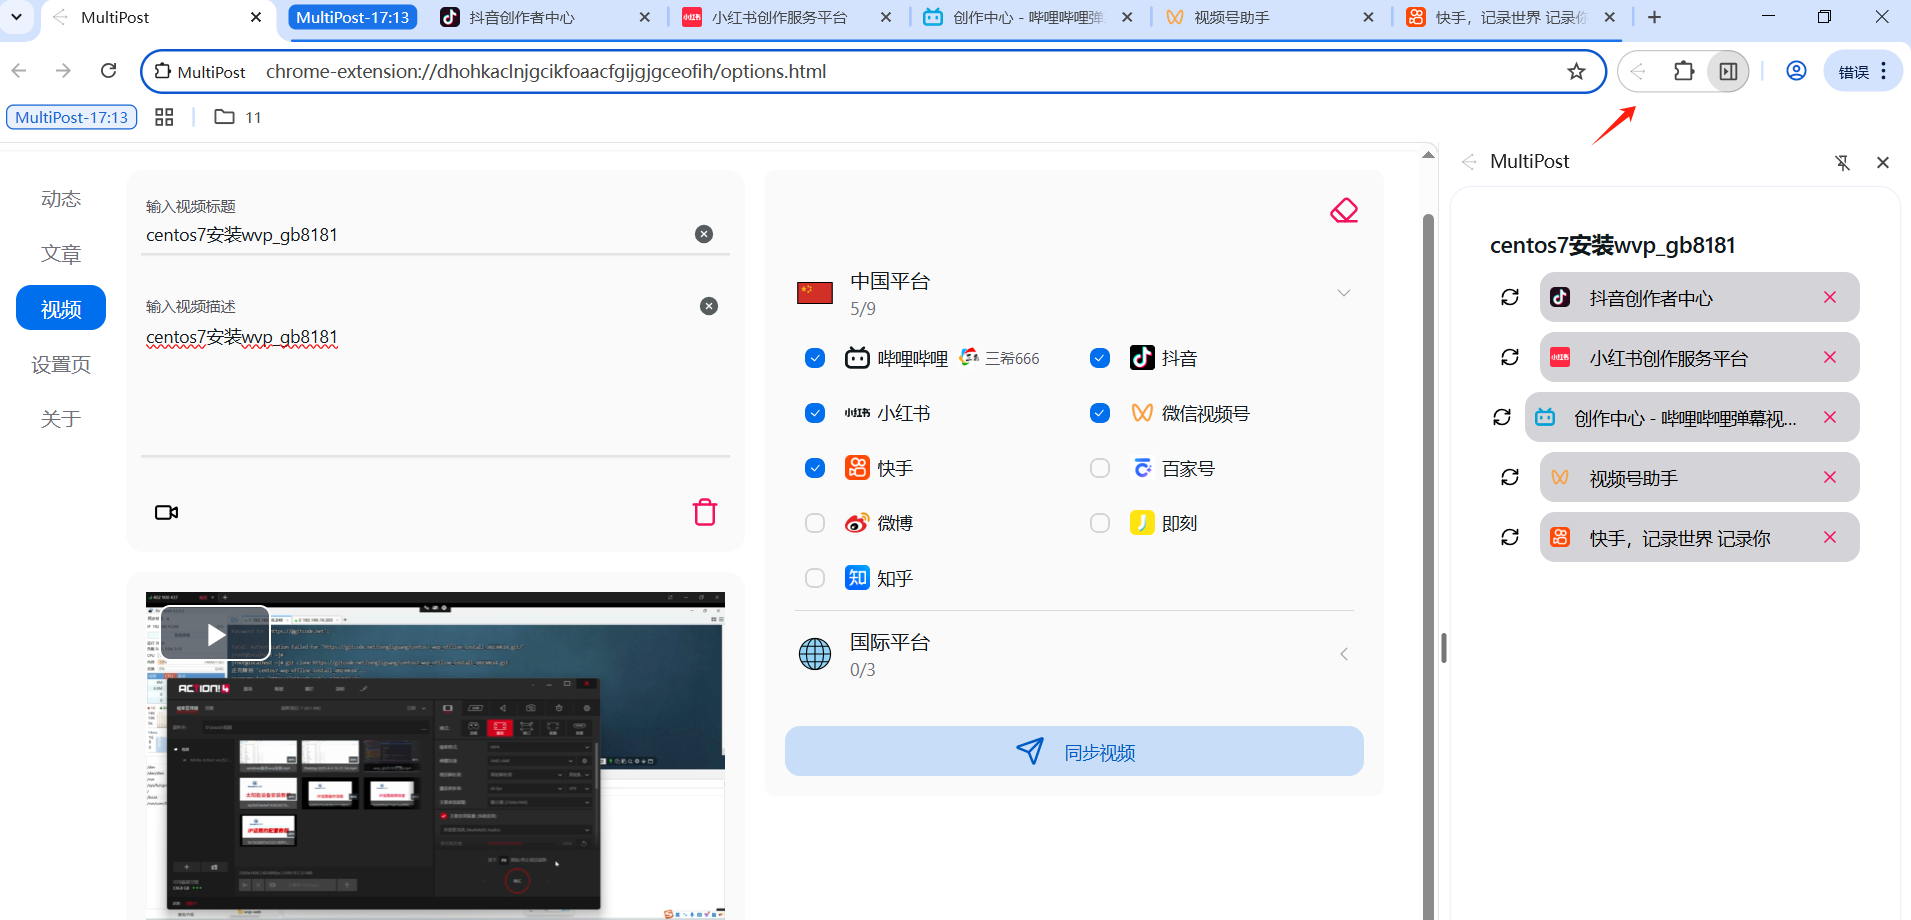Open the 设置页 sidebar item

tap(61, 364)
